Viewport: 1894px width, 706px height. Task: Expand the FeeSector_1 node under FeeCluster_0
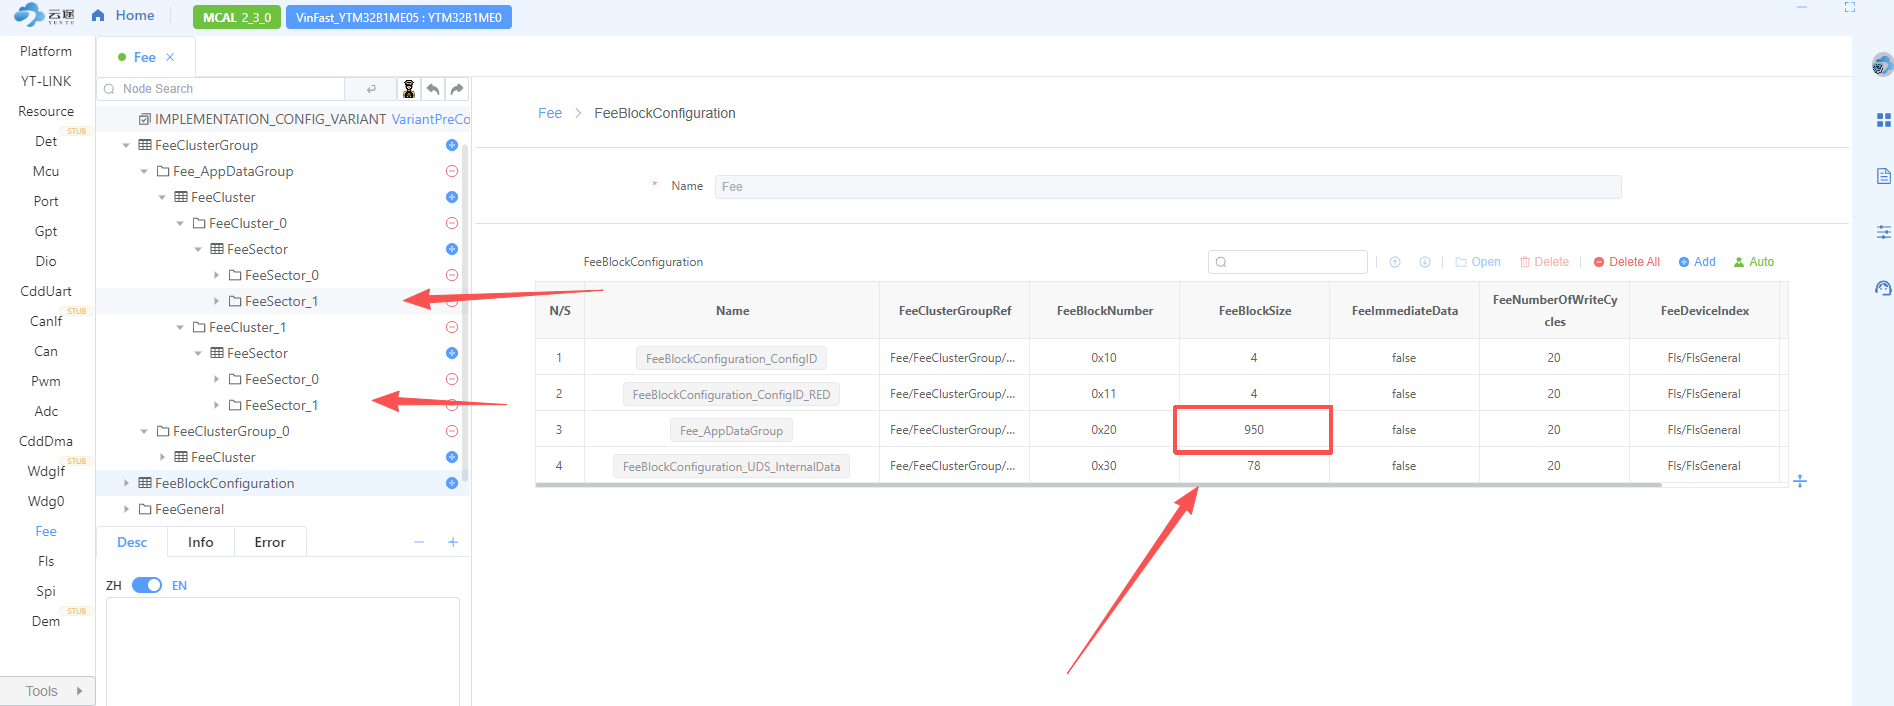pos(217,301)
